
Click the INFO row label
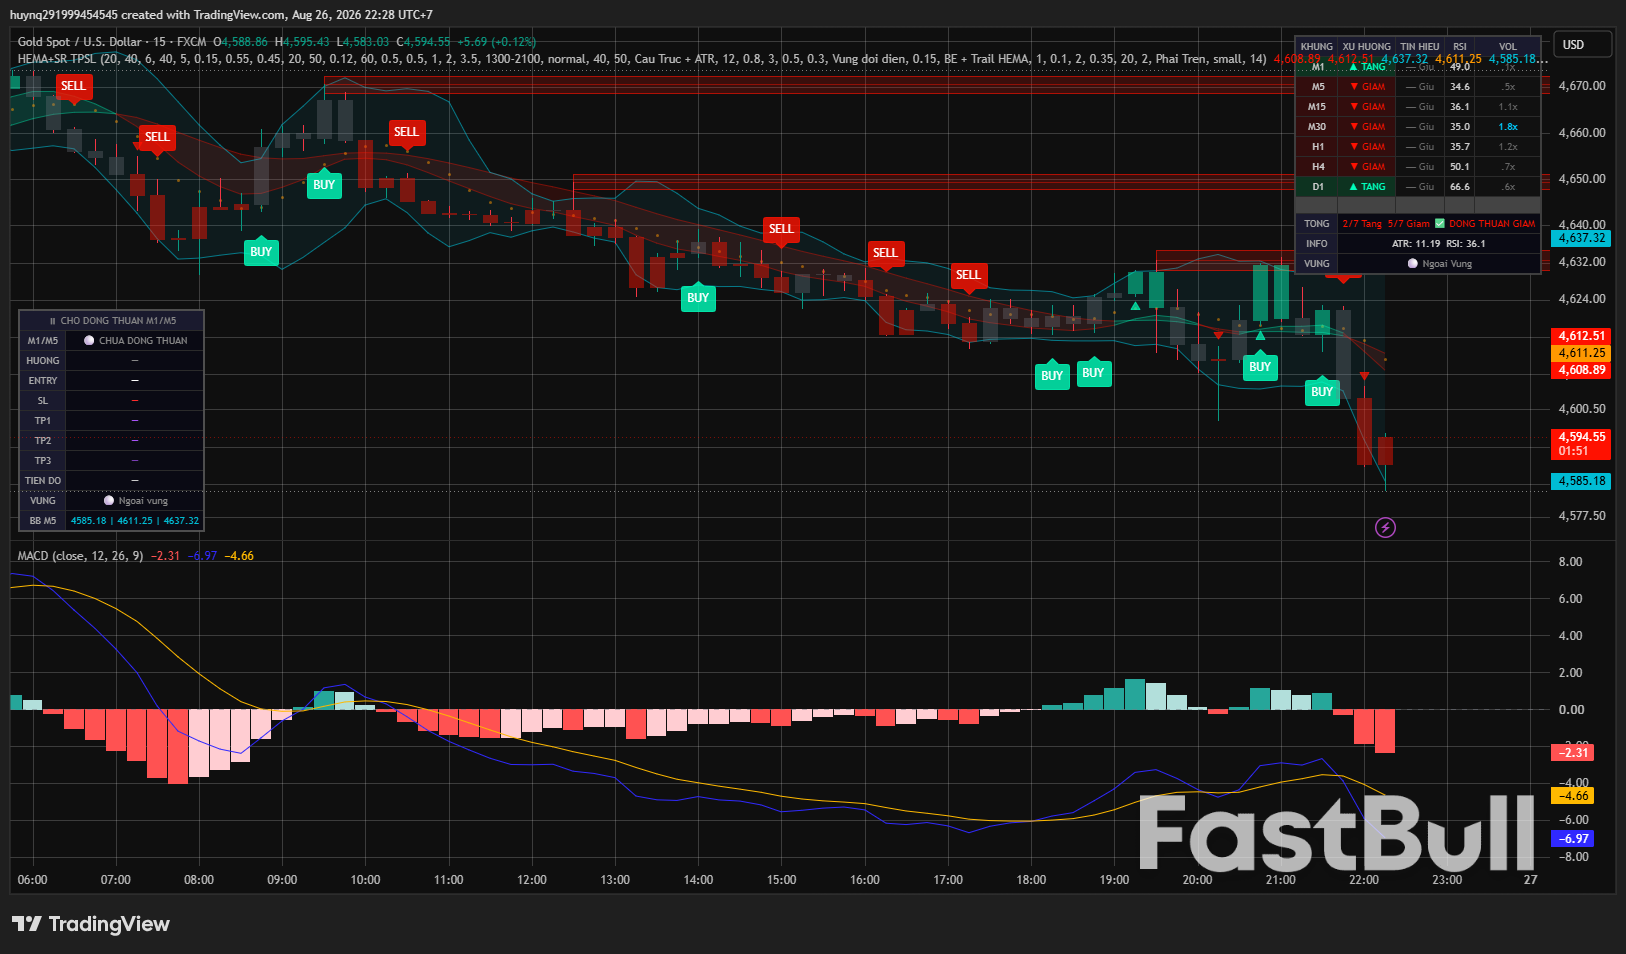1317,244
